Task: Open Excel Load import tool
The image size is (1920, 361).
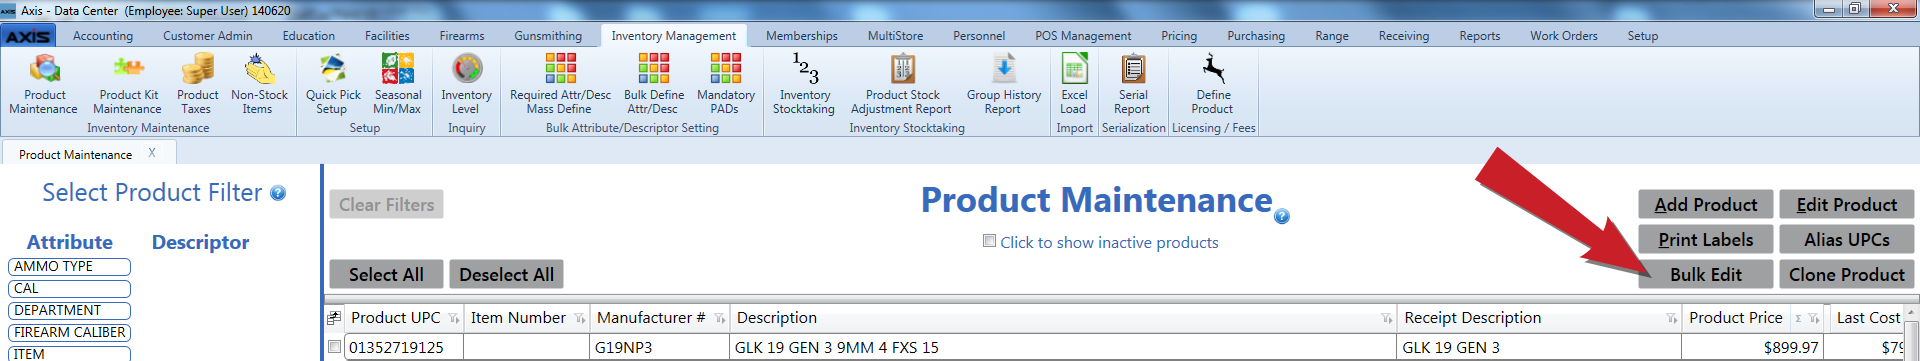Action: (x=1073, y=84)
